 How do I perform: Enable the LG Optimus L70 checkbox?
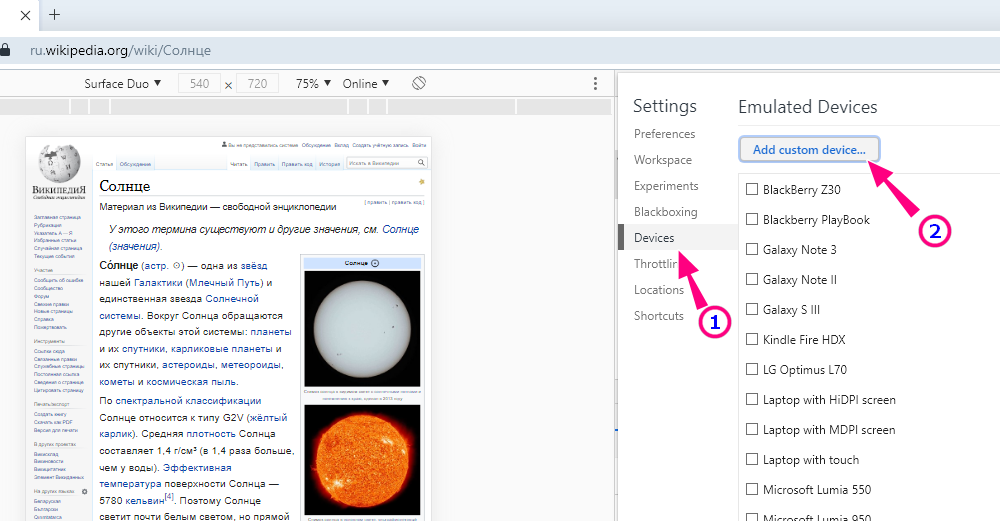click(x=752, y=369)
